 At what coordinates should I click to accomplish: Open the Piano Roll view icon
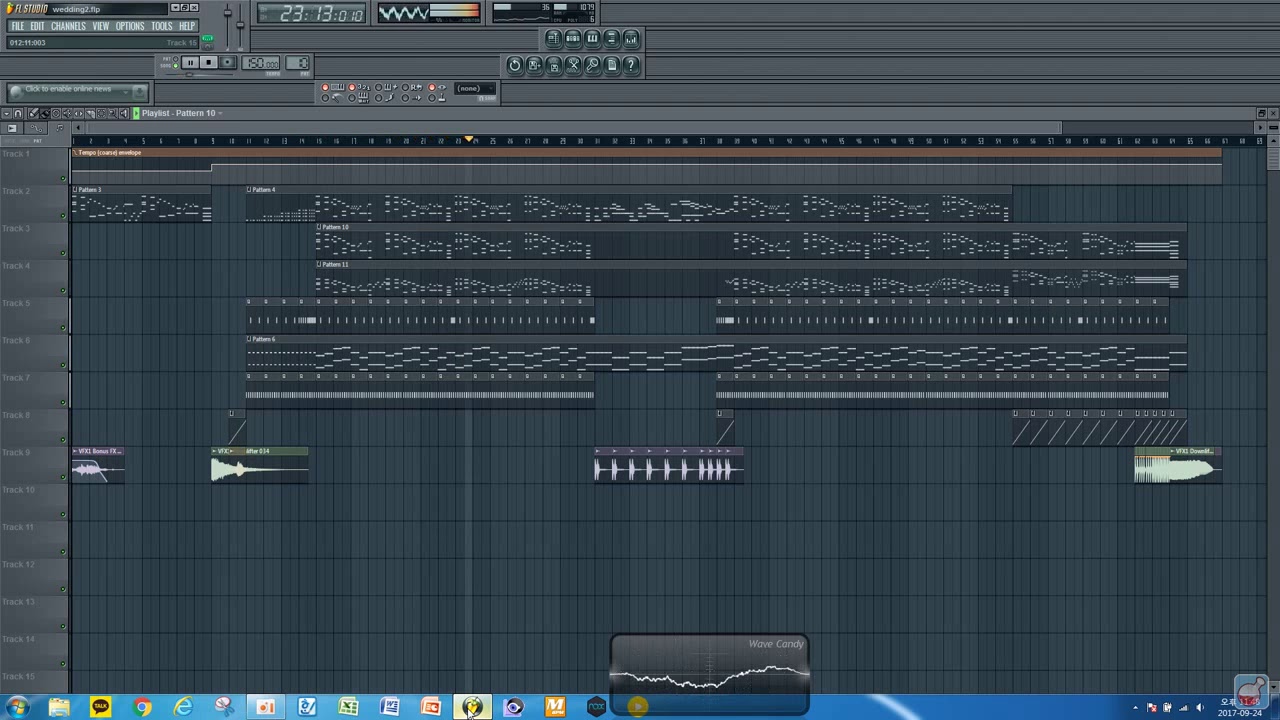592,38
